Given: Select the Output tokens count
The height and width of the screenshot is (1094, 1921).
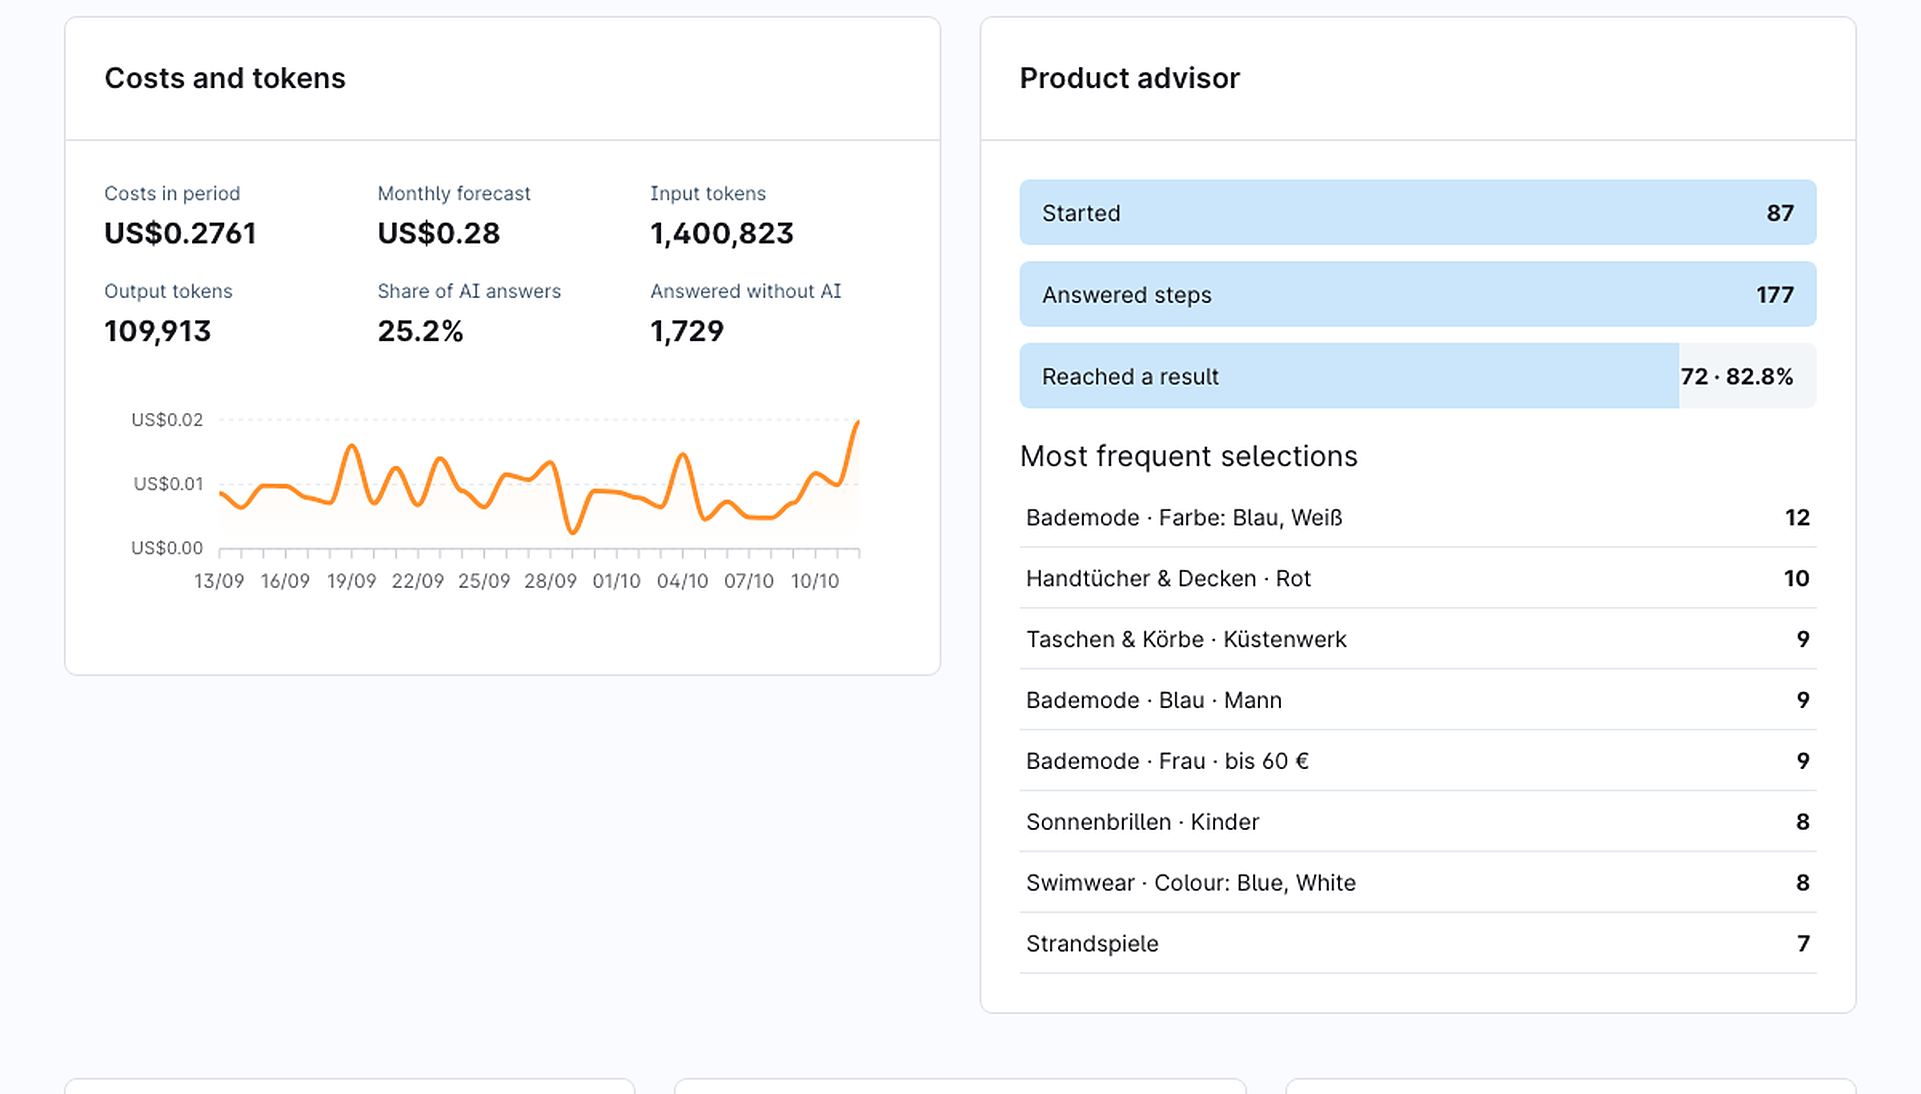Looking at the screenshot, I should tap(157, 331).
